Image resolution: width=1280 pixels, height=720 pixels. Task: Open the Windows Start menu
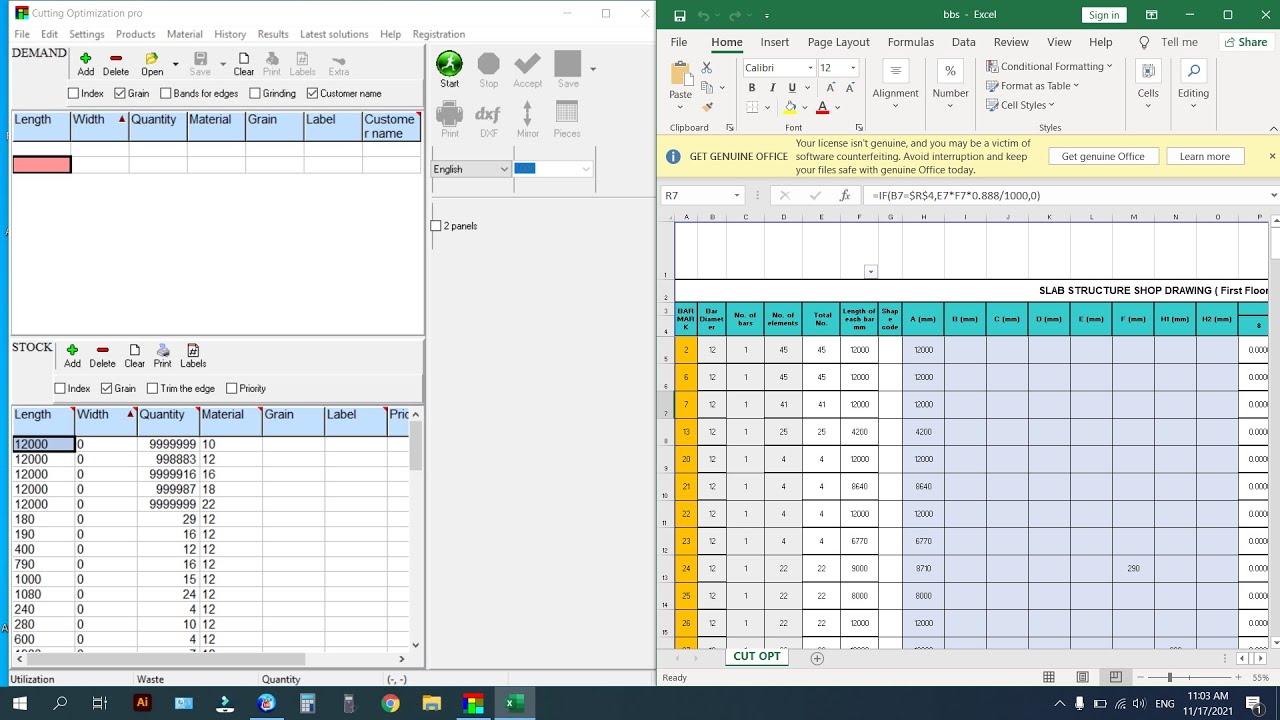click(20, 703)
